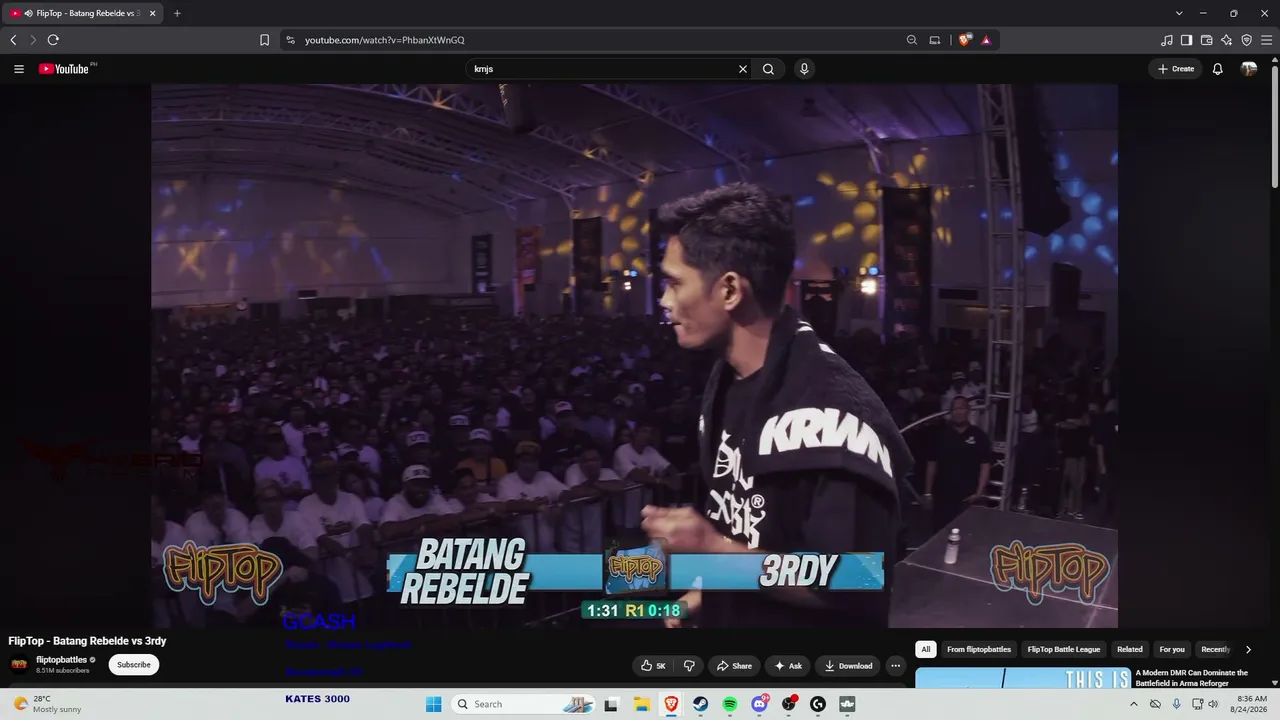Open site settings icon in address bar

coord(290,40)
